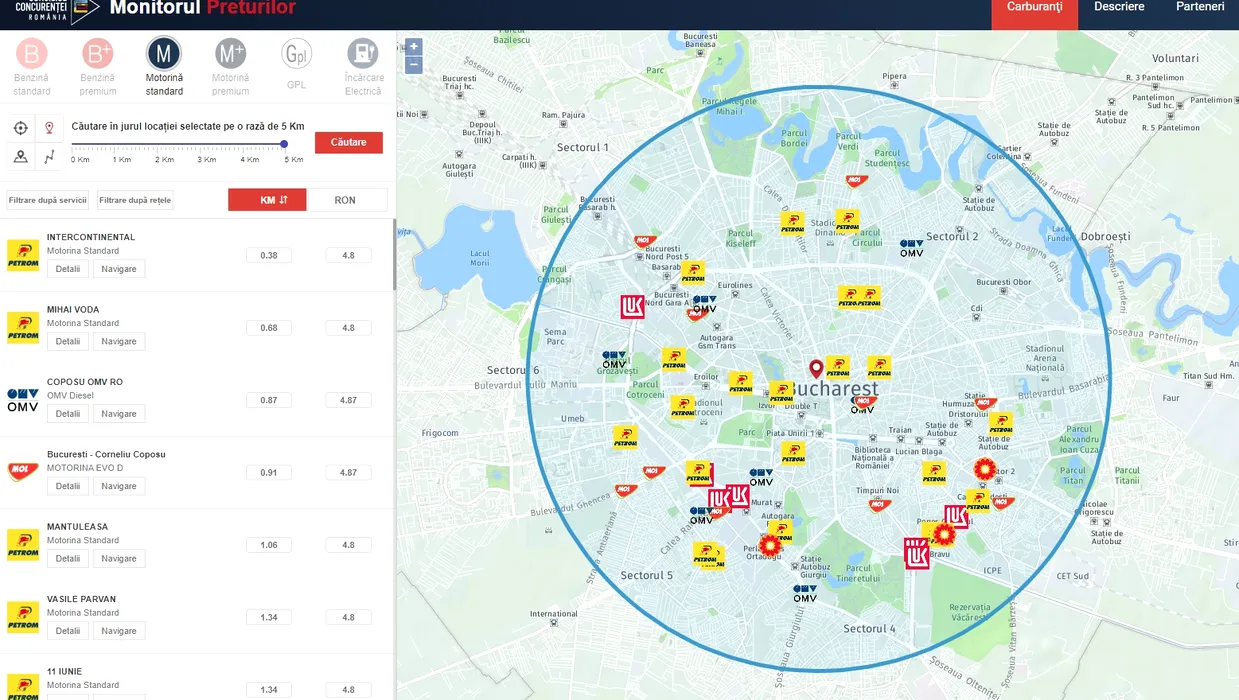Image resolution: width=1239 pixels, height=700 pixels.
Task: Click the Petrom marker near Basarab station
Action: (693, 272)
